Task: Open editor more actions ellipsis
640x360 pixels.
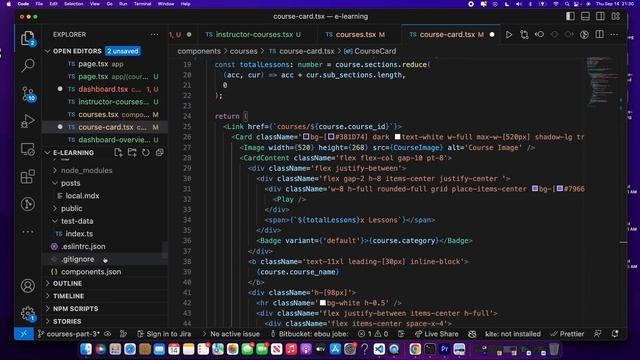Action: tap(614, 35)
